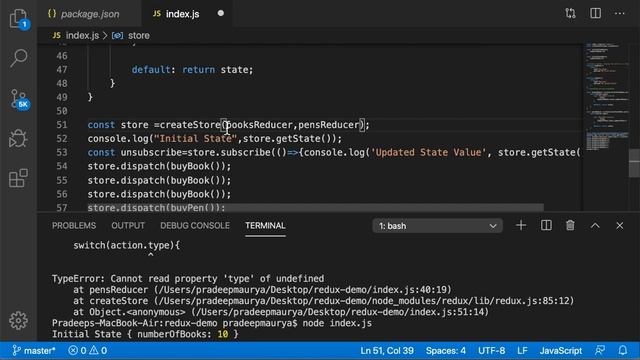Open the Explorer view in activity bar
Viewport: 640px width, 360px height.
[x=18, y=19]
